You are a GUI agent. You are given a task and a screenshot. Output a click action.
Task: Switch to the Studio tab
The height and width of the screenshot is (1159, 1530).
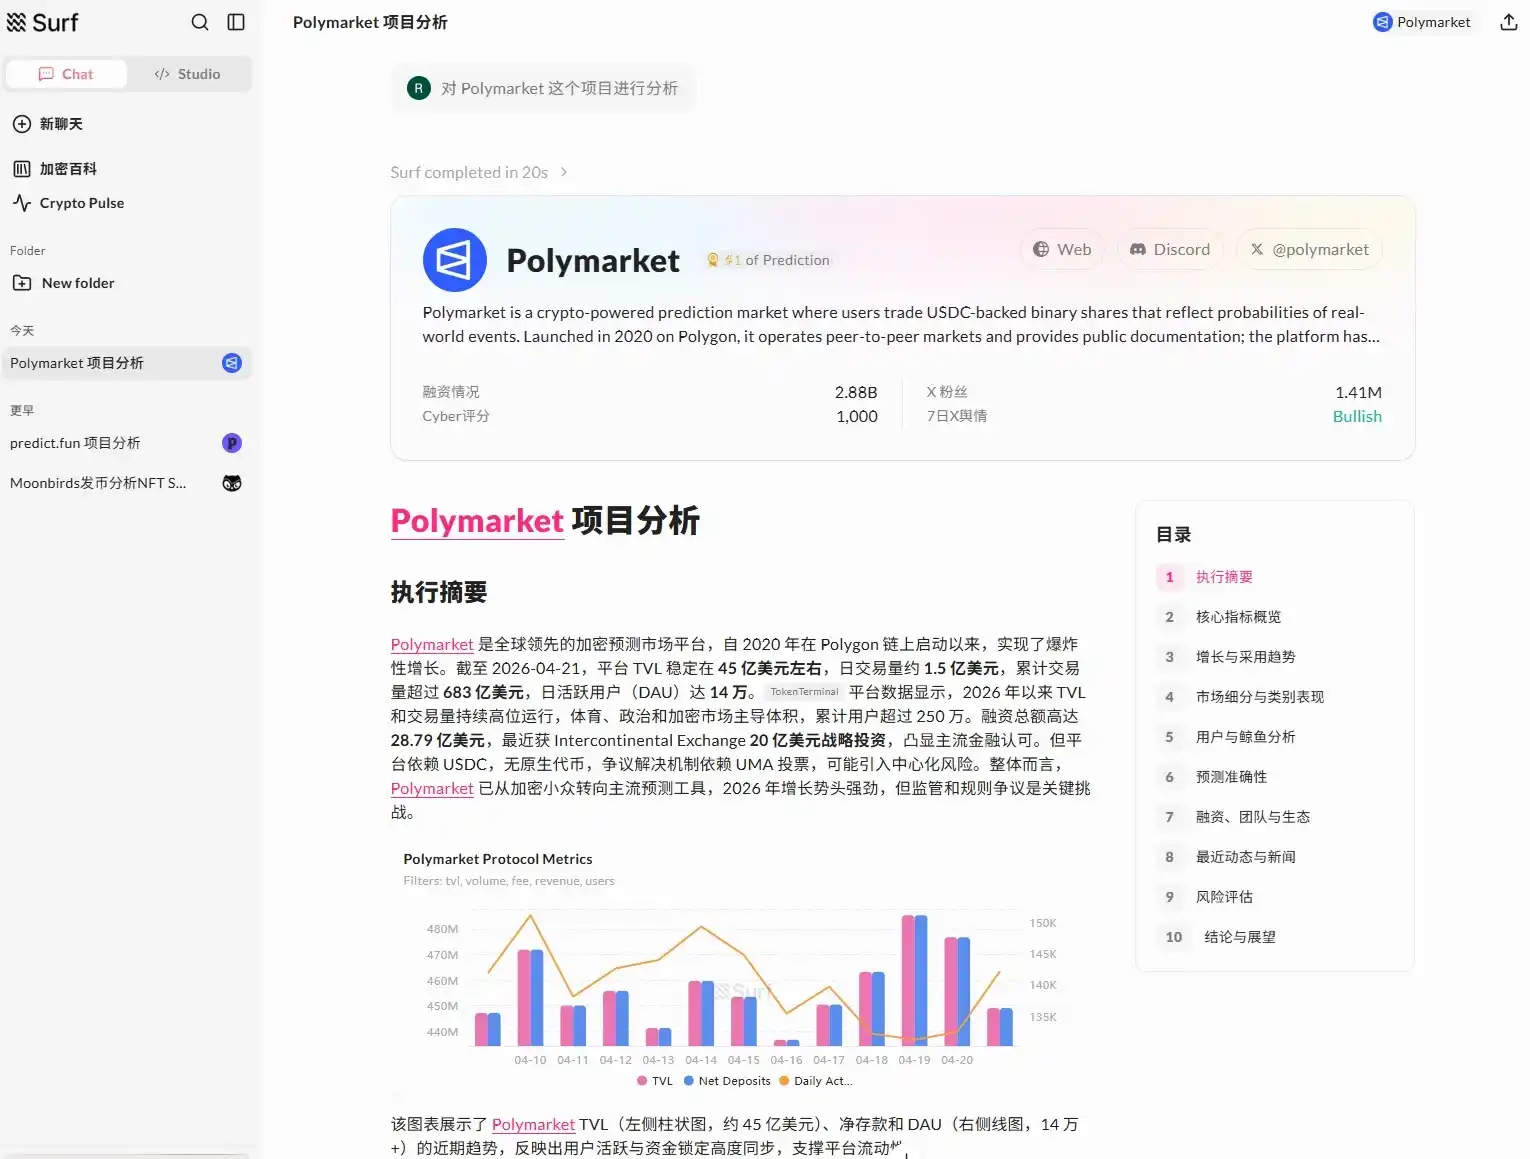(188, 74)
